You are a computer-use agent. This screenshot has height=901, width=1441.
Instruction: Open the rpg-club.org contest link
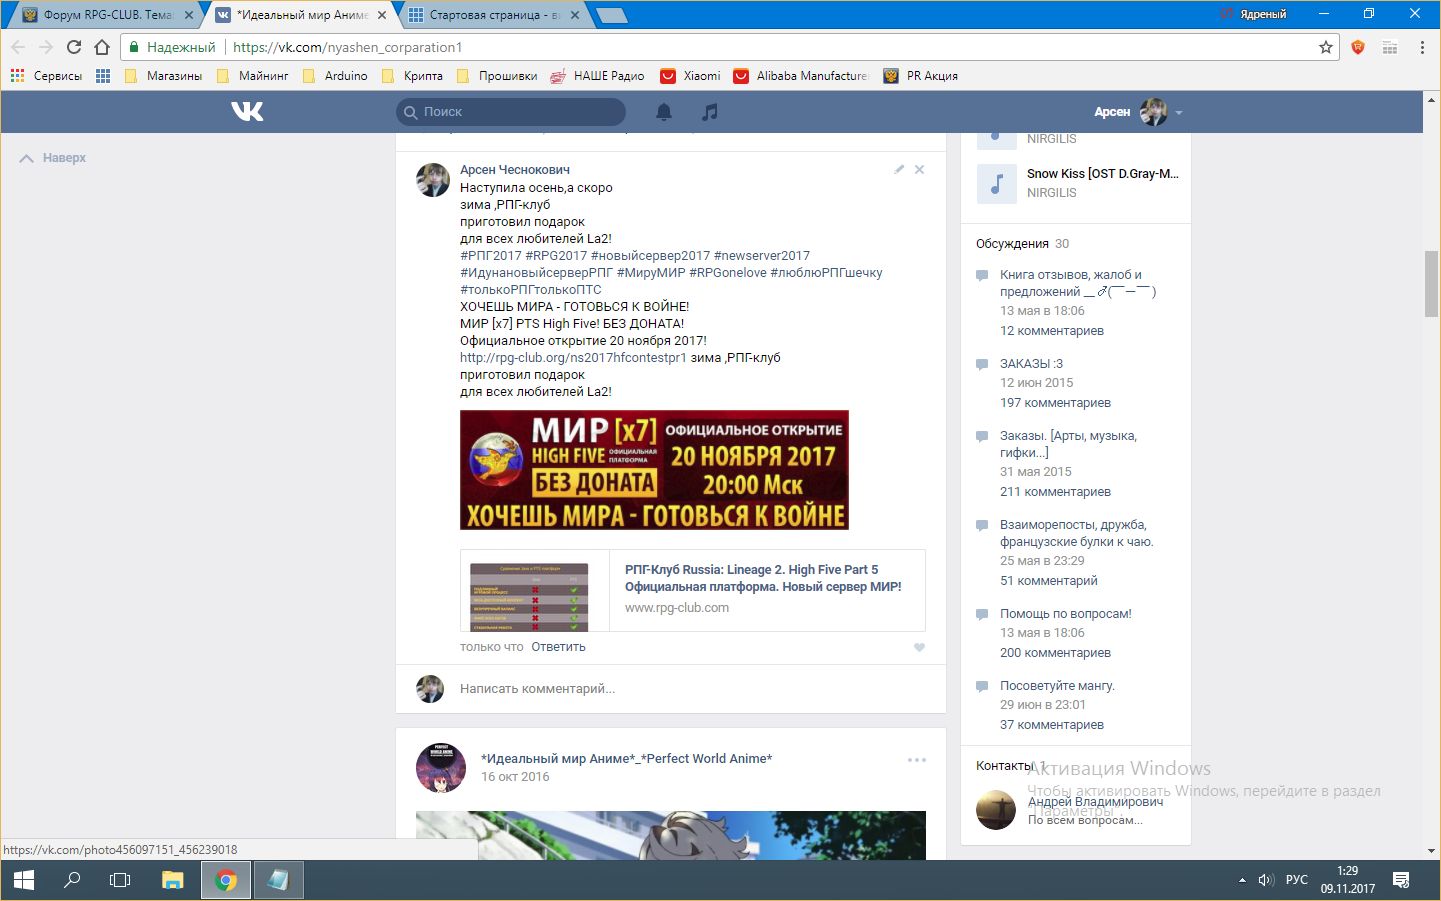[x=573, y=358]
